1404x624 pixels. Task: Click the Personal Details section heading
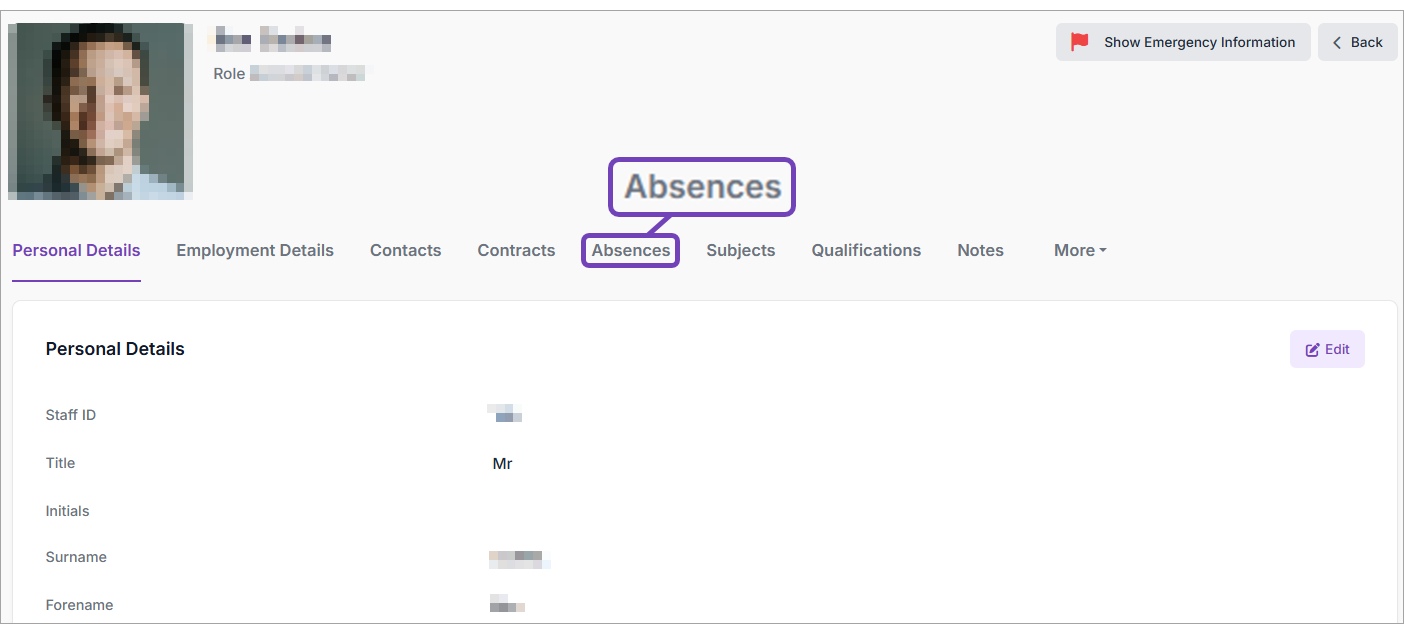[115, 349]
